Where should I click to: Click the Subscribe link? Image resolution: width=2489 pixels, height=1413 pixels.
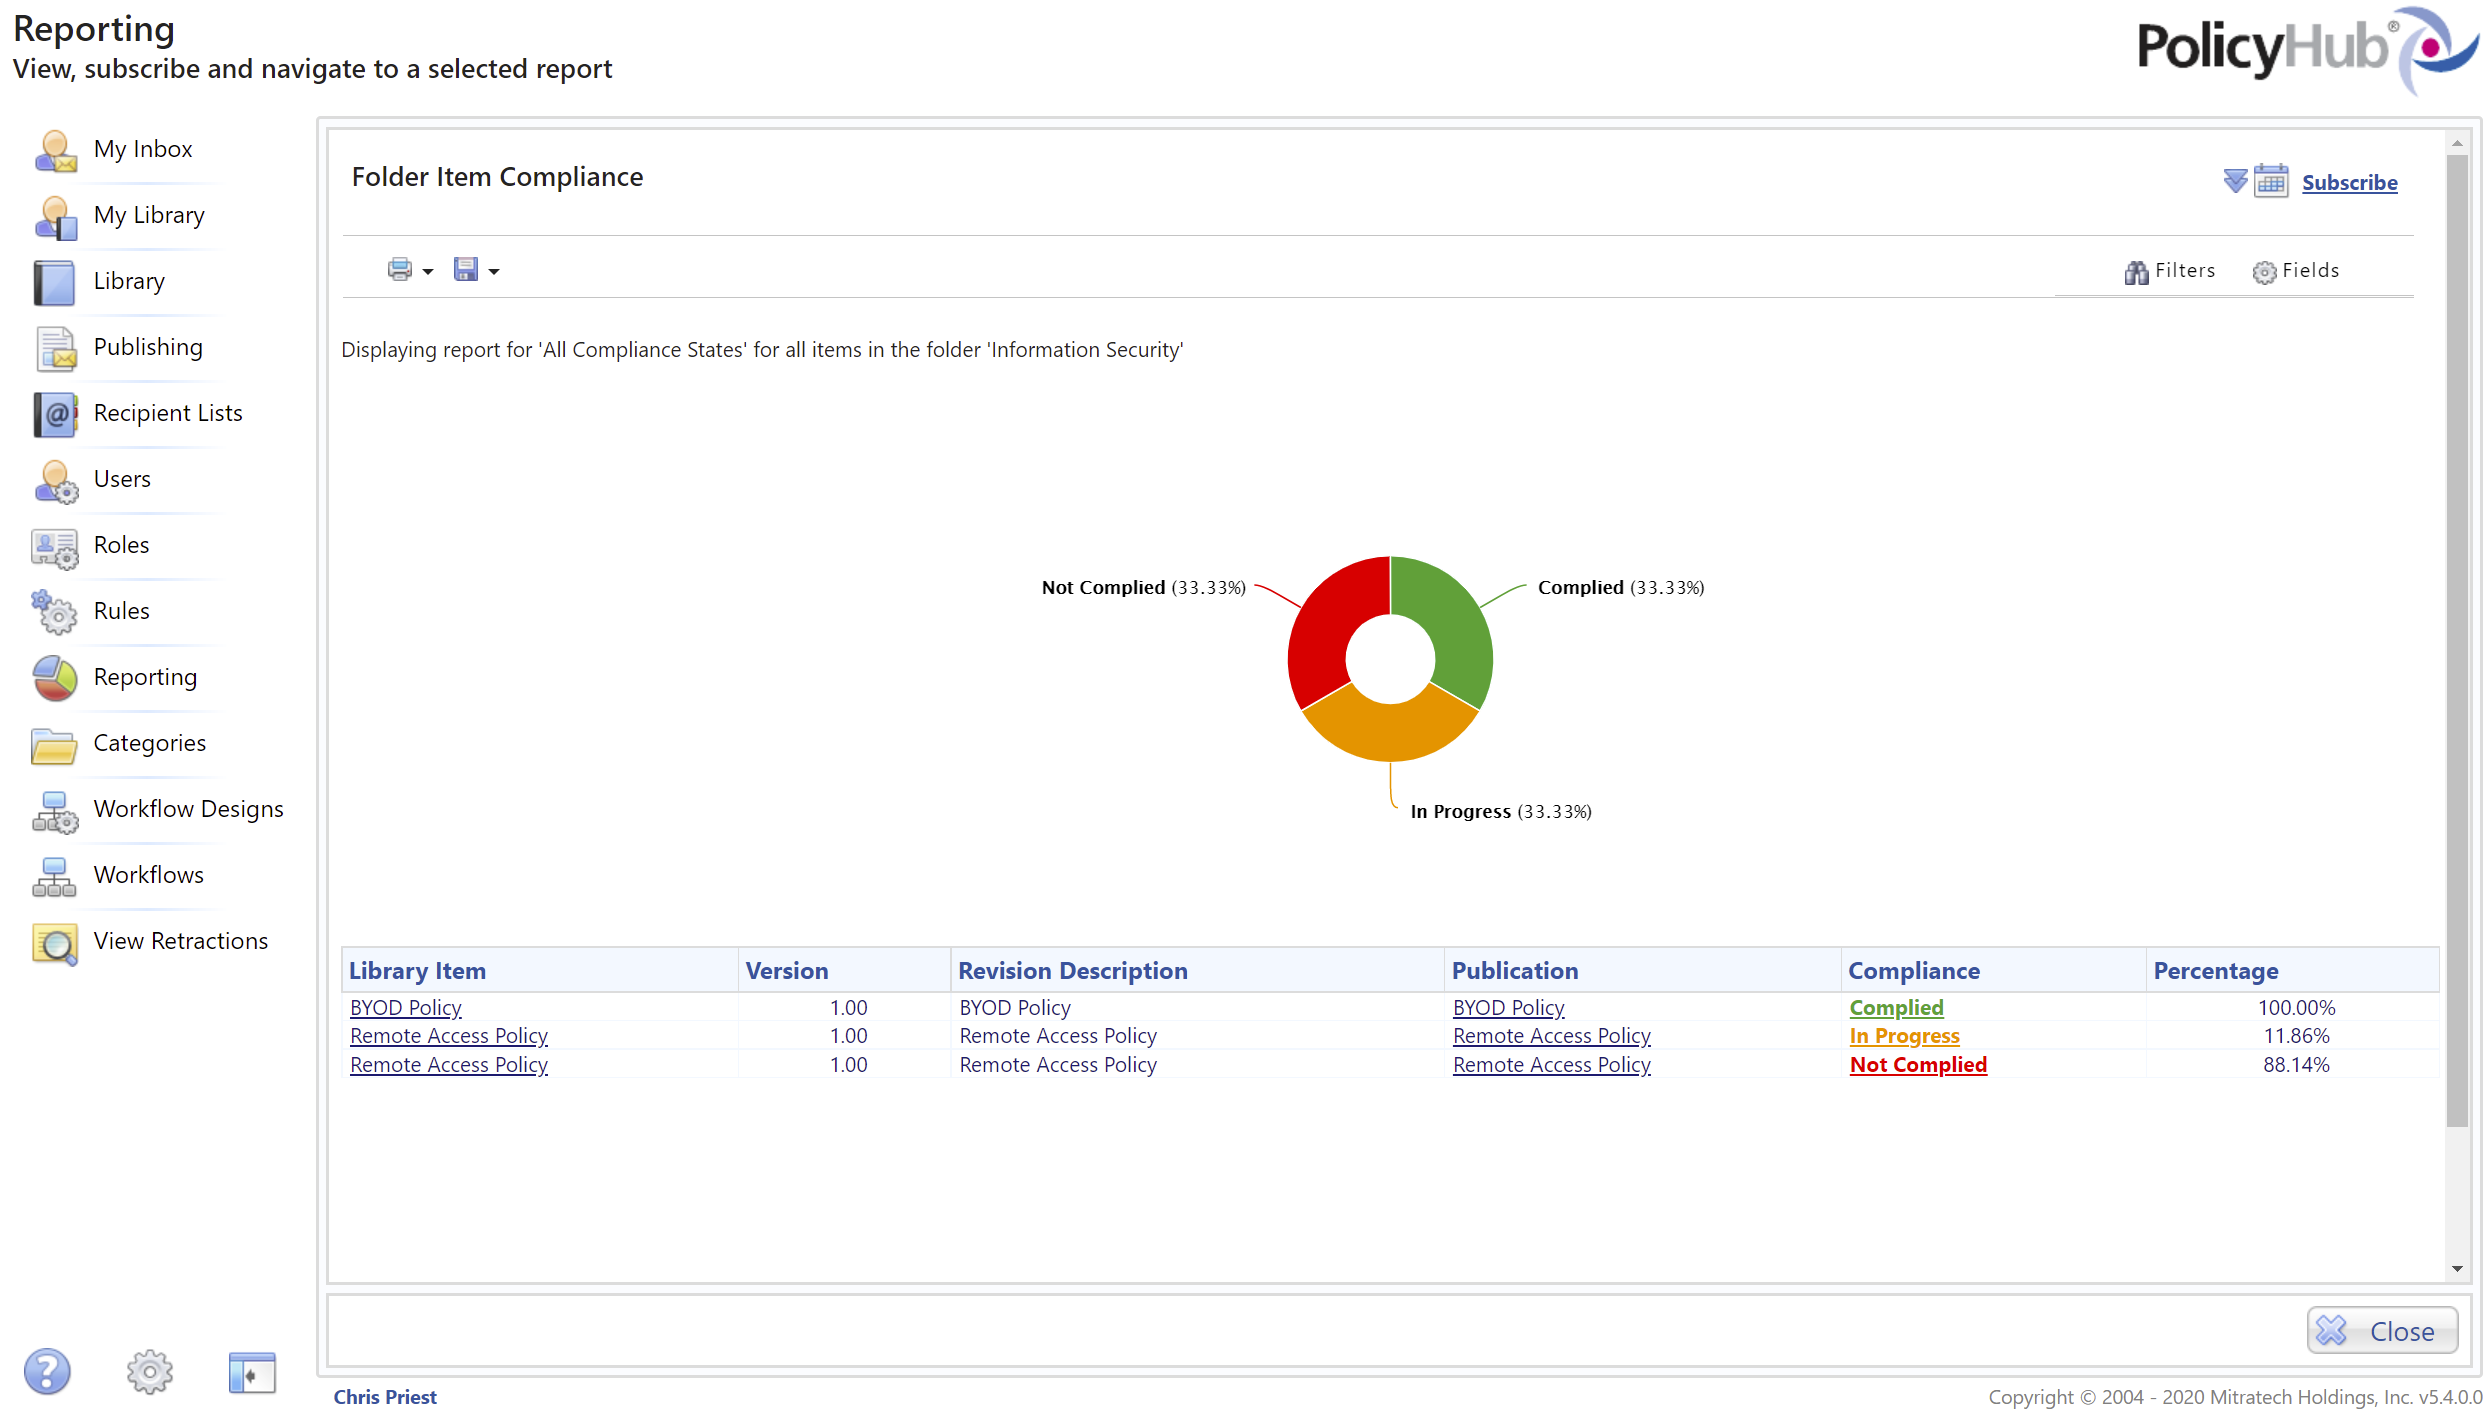pyautogui.click(x=2349, y=183)
